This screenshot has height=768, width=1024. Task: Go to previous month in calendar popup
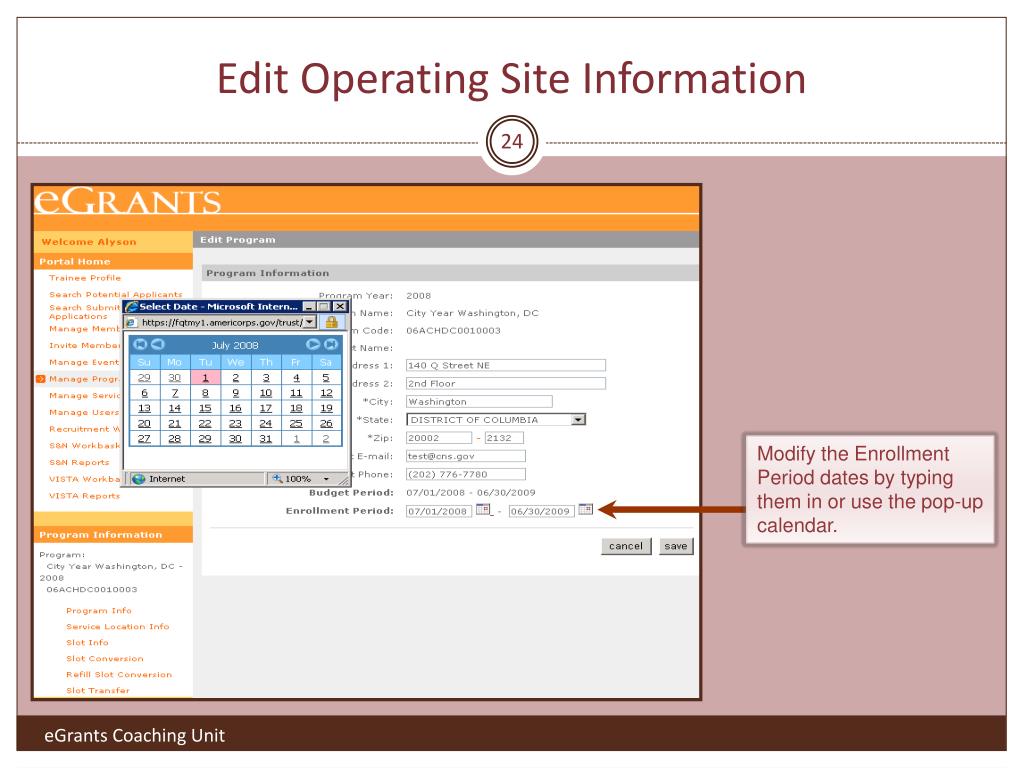click(x=157, y=344)
